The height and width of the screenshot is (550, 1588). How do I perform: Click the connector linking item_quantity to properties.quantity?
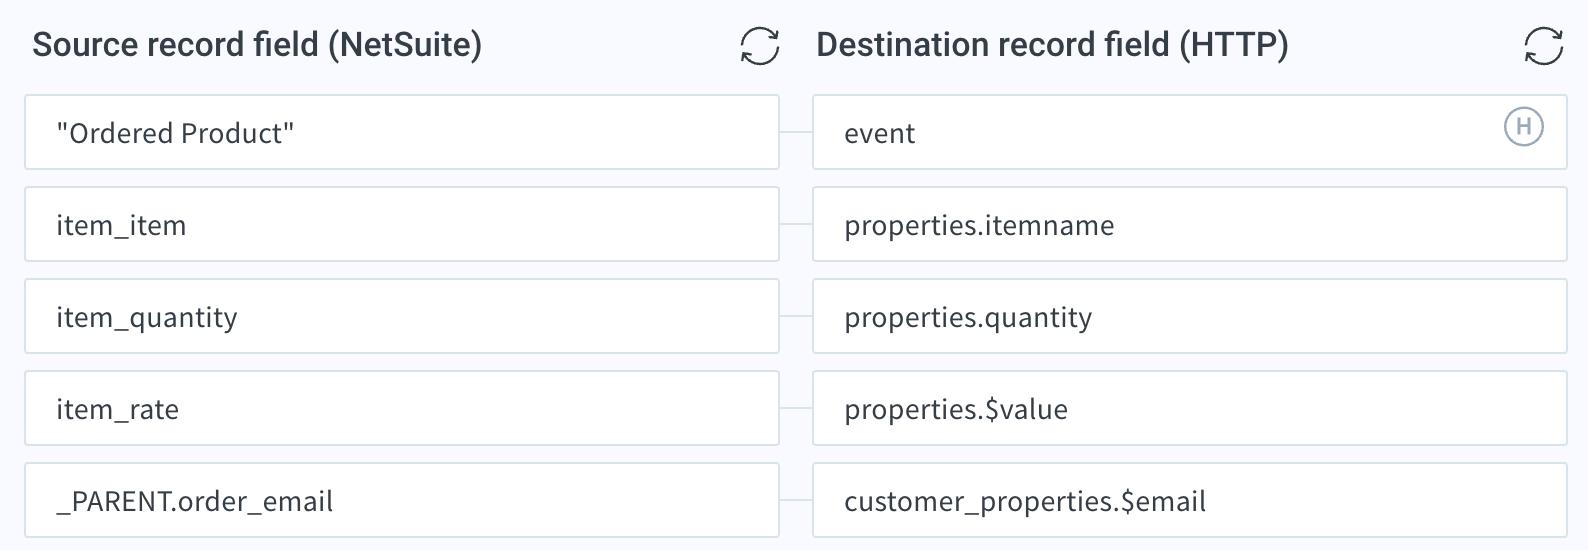796,316
